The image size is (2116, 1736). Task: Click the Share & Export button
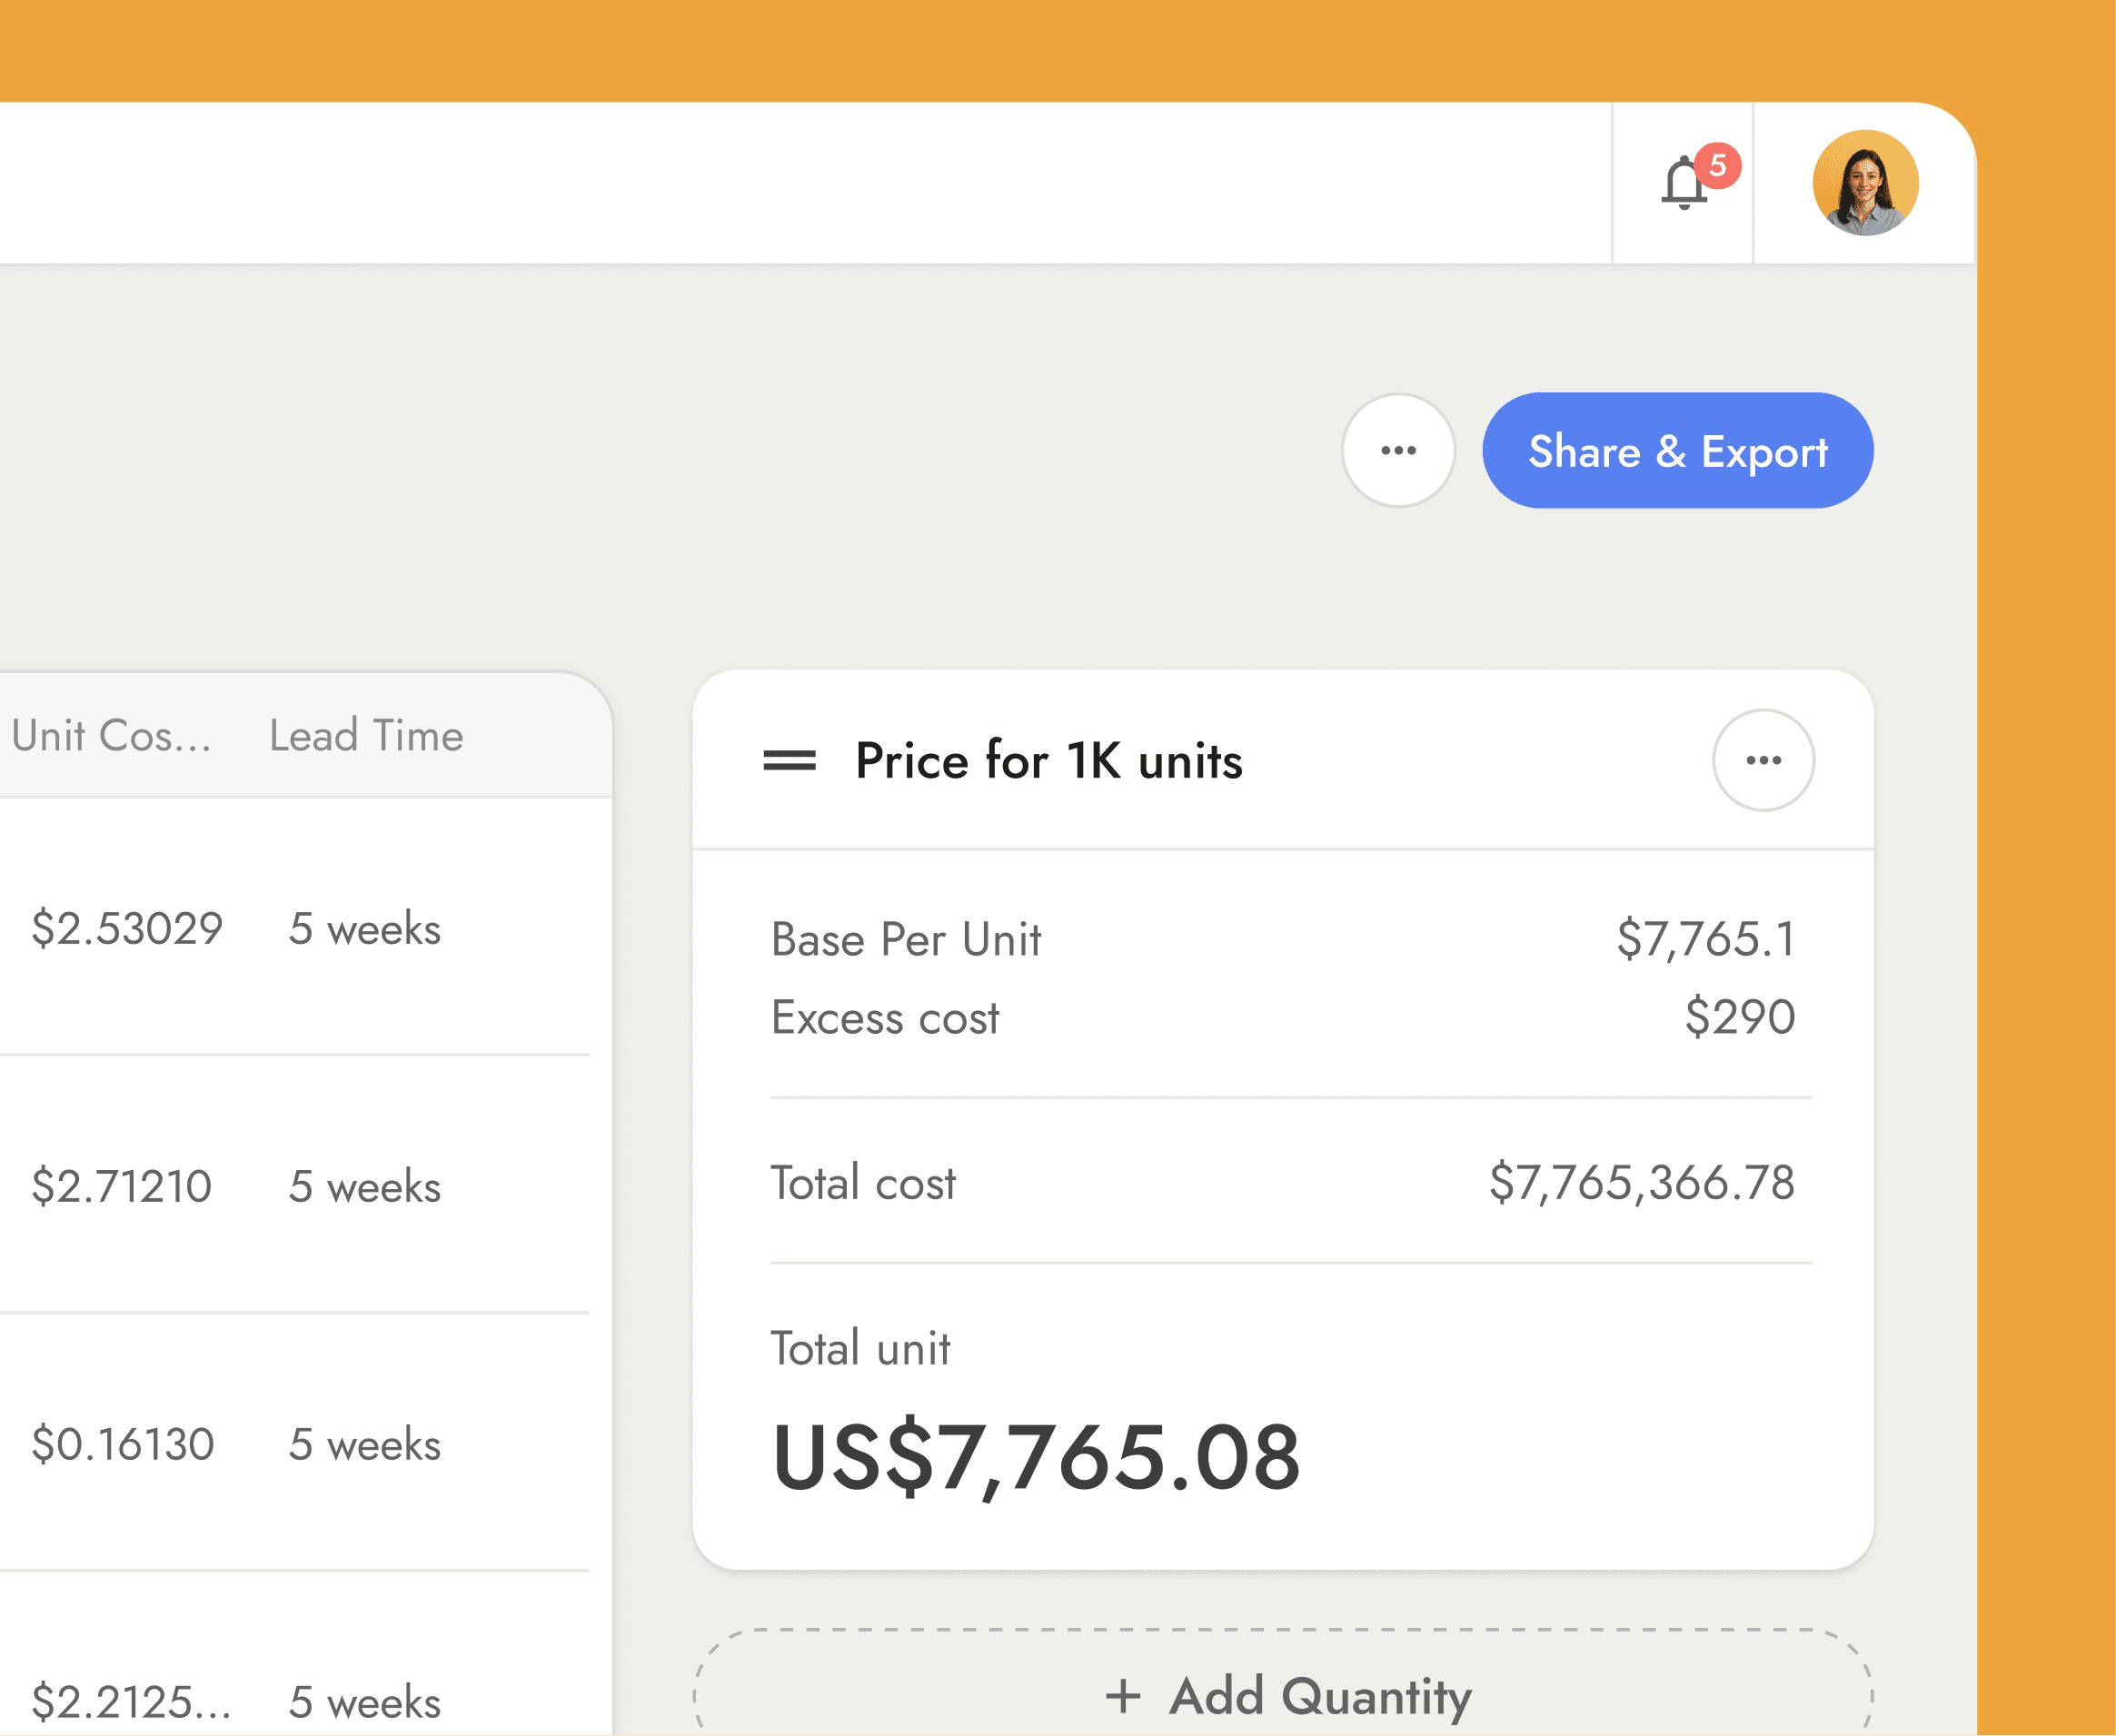(1678, 450)
